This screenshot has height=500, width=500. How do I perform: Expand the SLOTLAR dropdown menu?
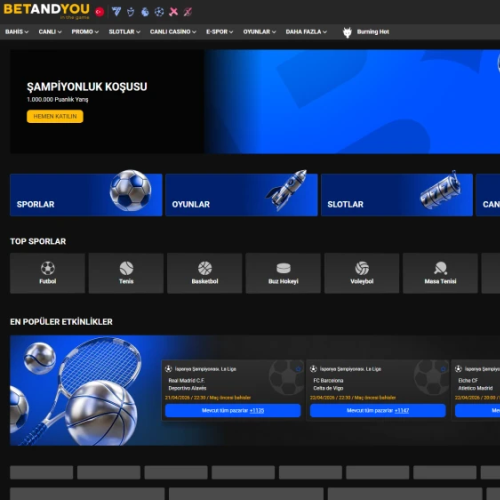tap(124, 32)
